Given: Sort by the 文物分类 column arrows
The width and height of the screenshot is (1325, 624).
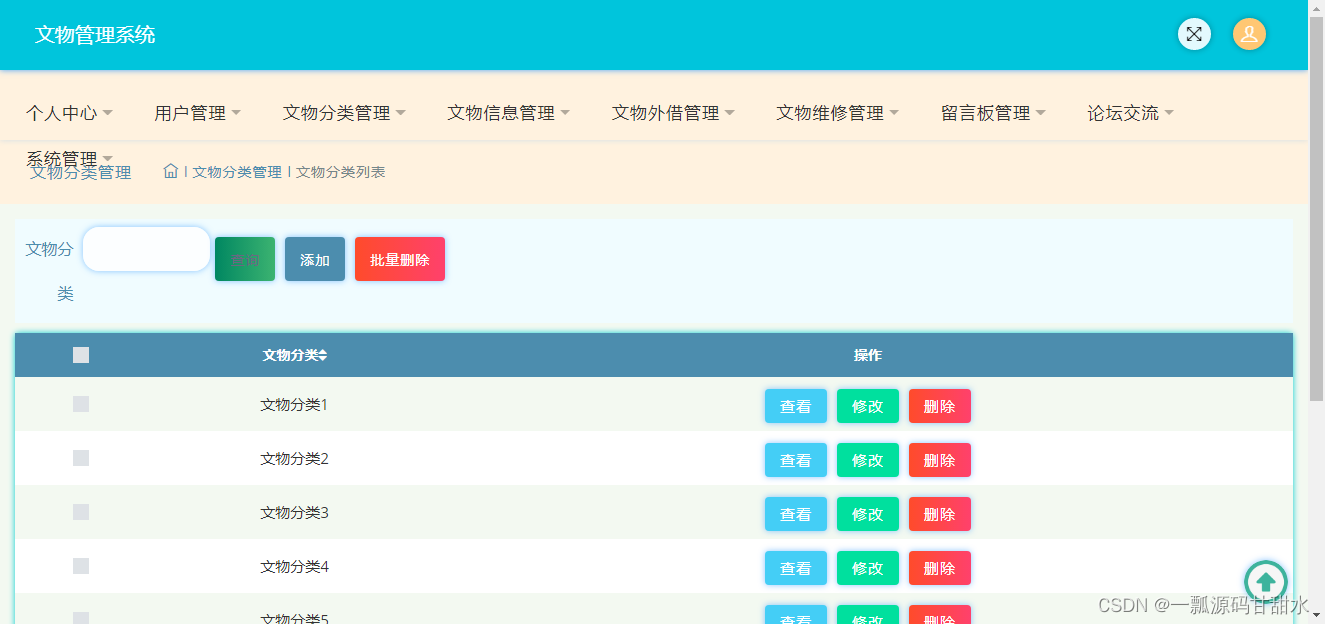Looking at the screenshot, I should point(323,356).
